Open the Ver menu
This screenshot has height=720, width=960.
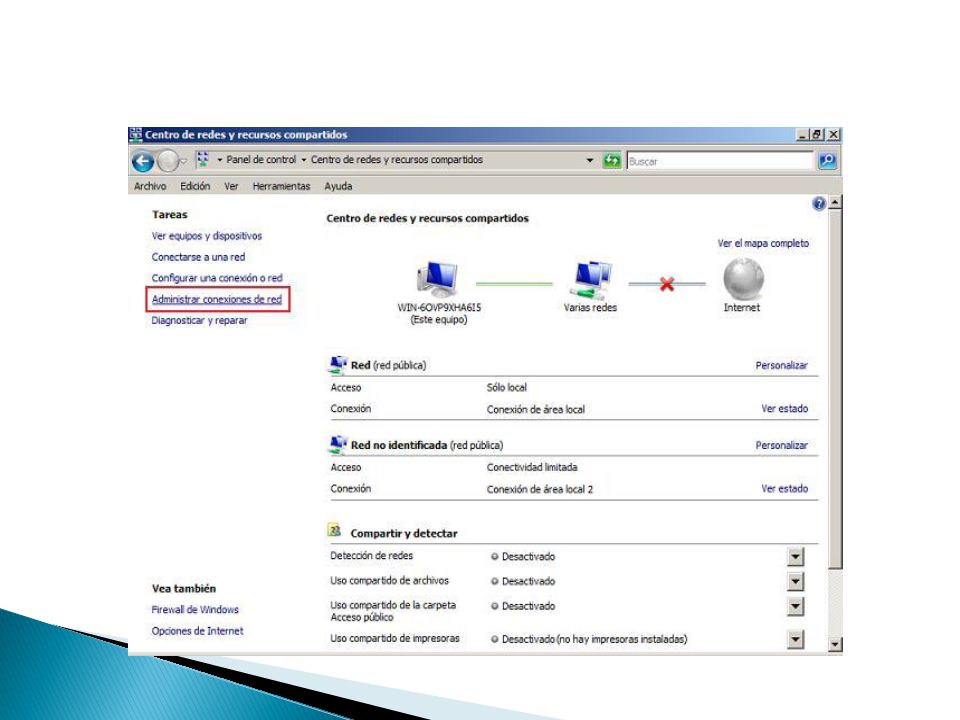click(x=231, y=186)
